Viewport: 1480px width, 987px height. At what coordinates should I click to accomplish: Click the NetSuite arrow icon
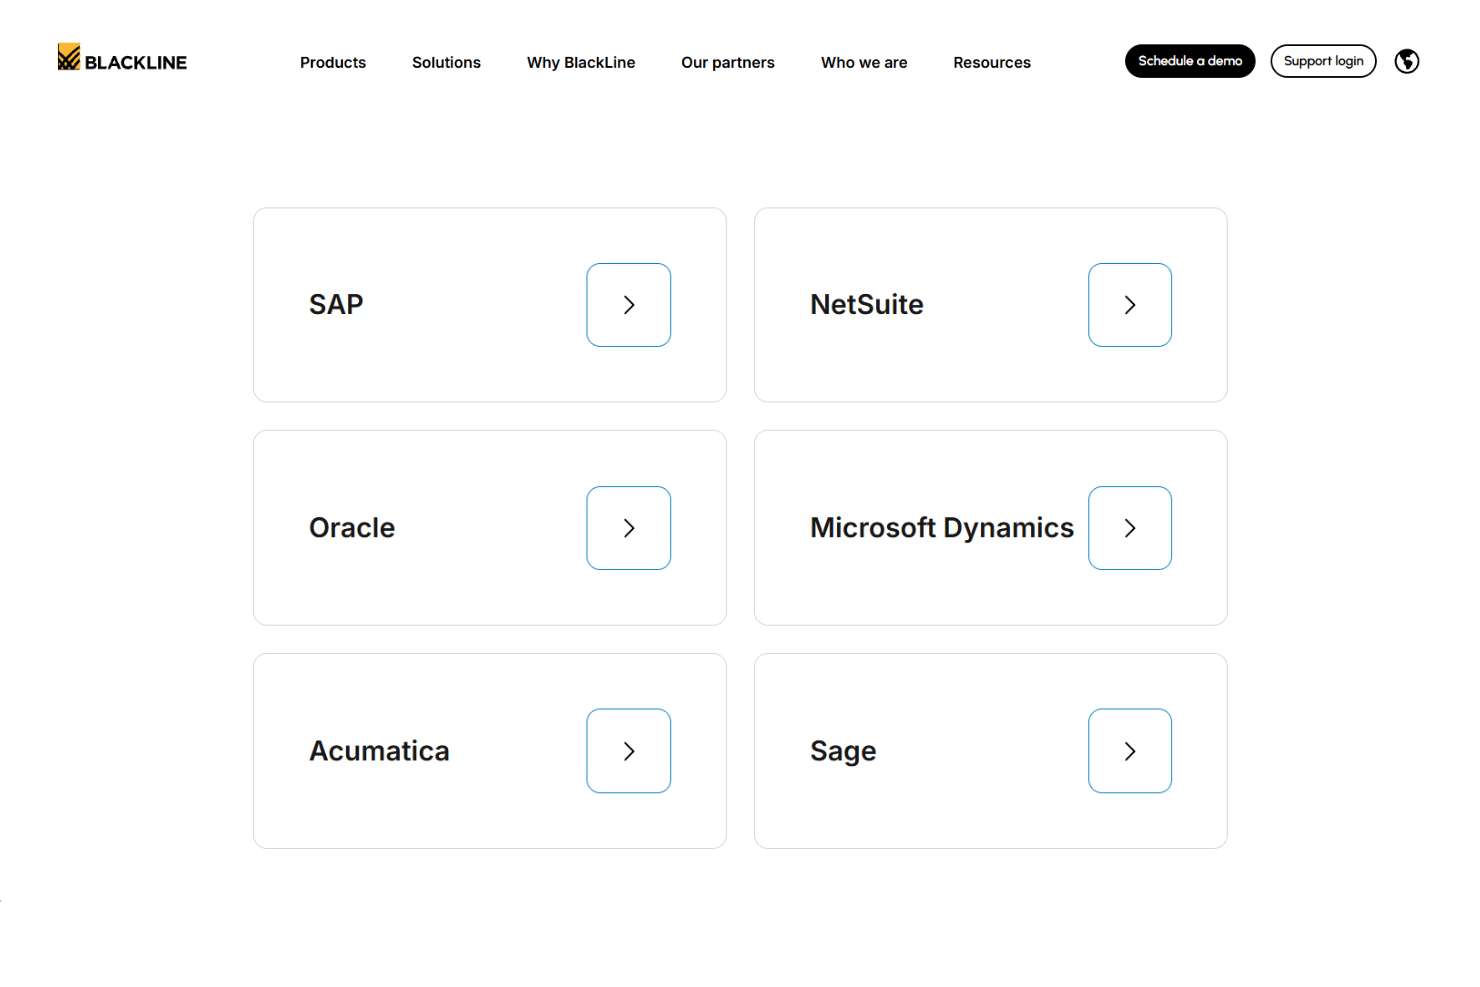(x=1130, y=305)
